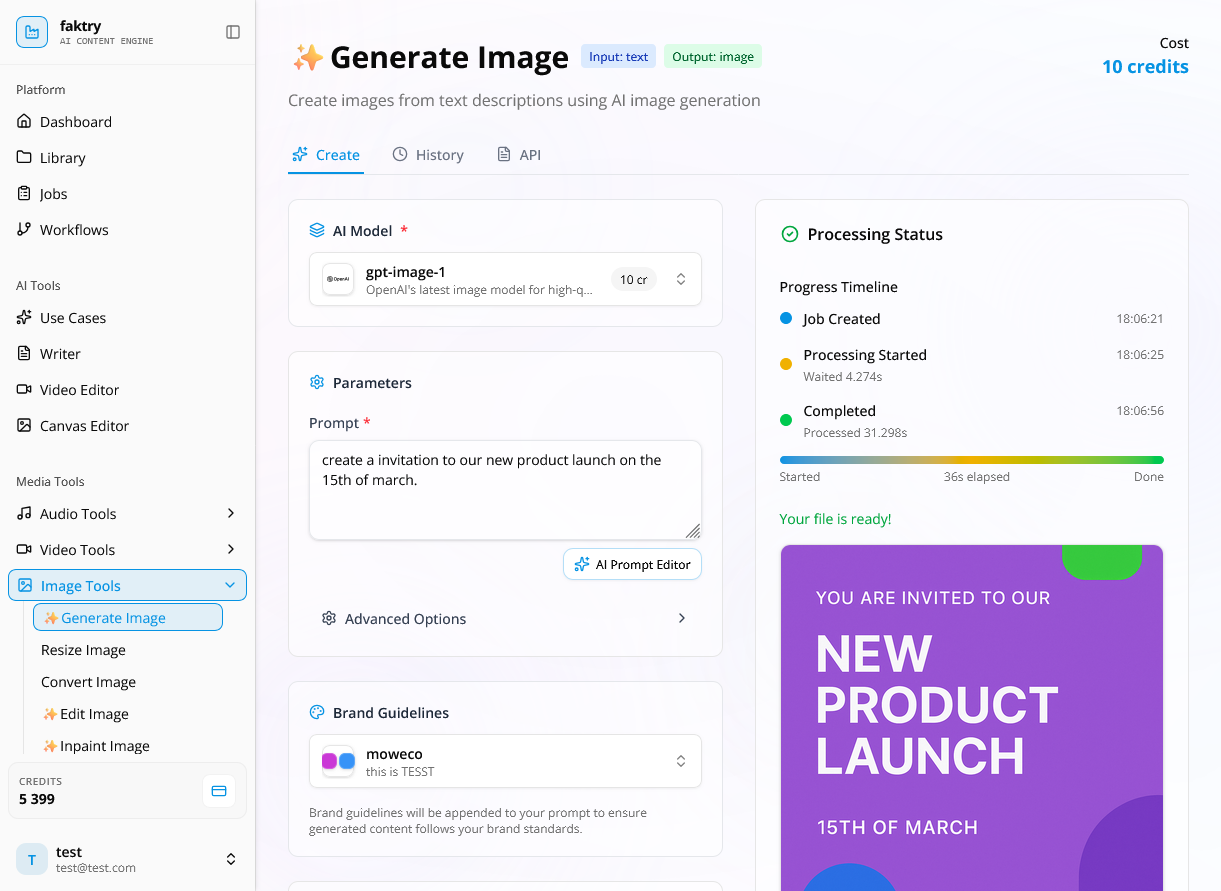Expand the Video Tools submenu chevron

tap(231, 549)
